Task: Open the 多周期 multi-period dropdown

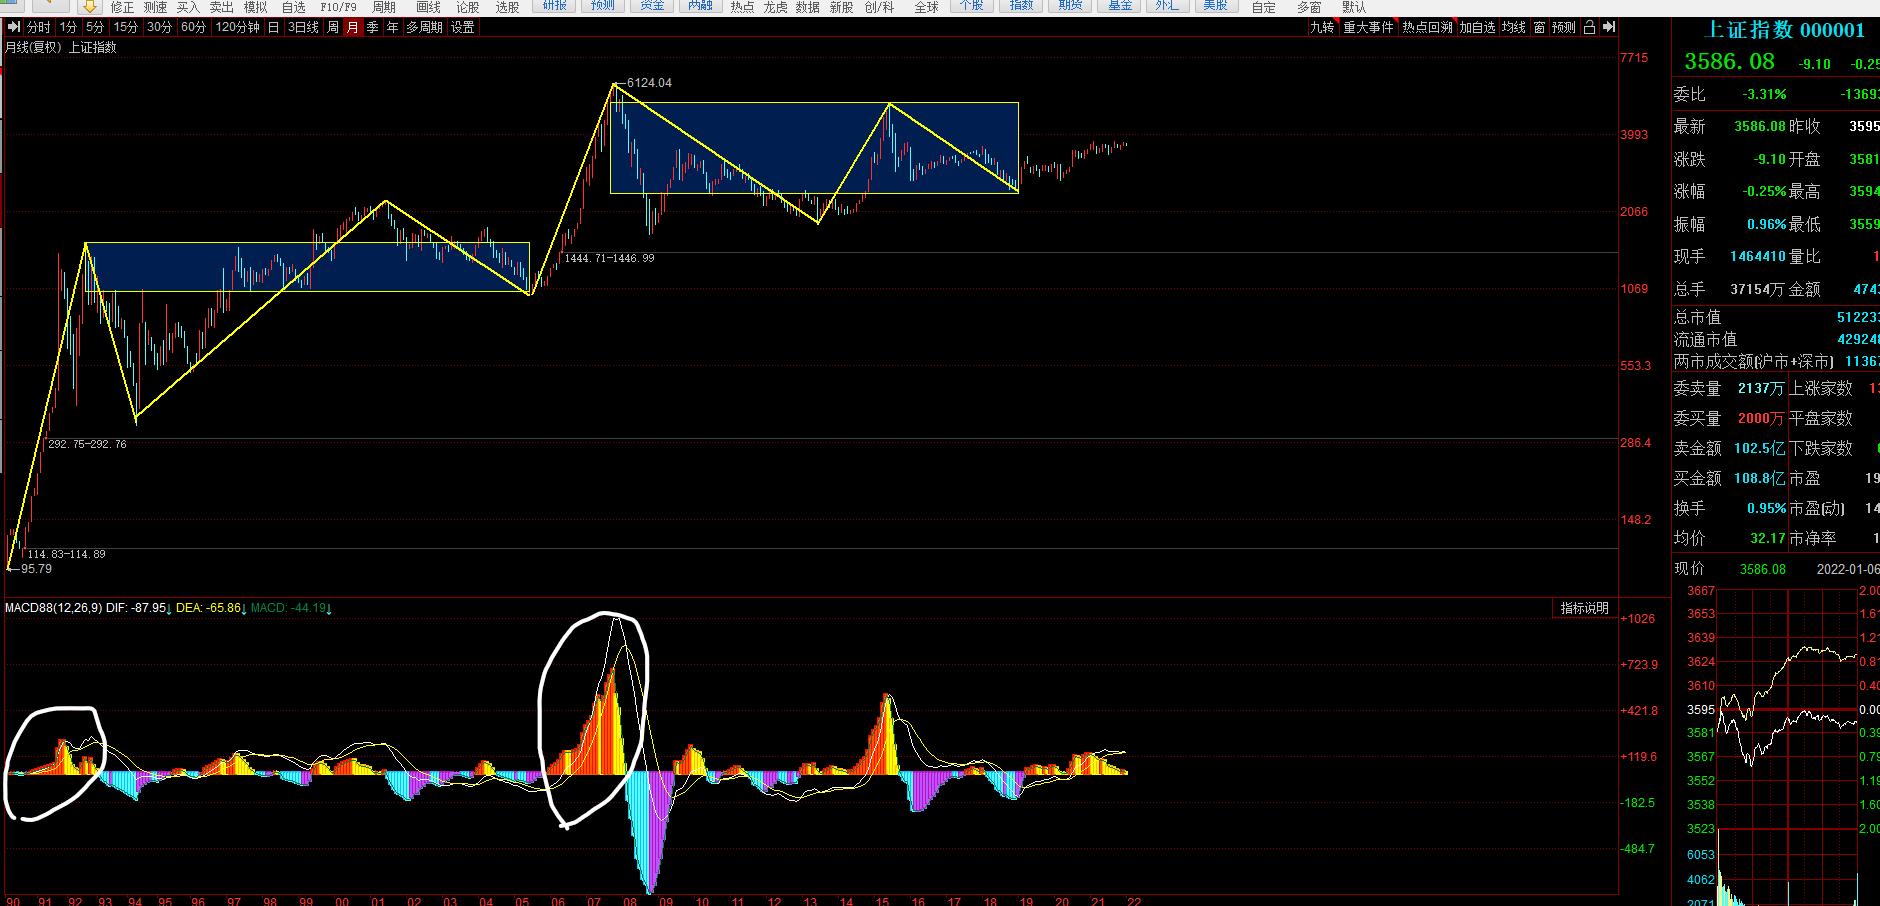Action: tap(424, 27)
